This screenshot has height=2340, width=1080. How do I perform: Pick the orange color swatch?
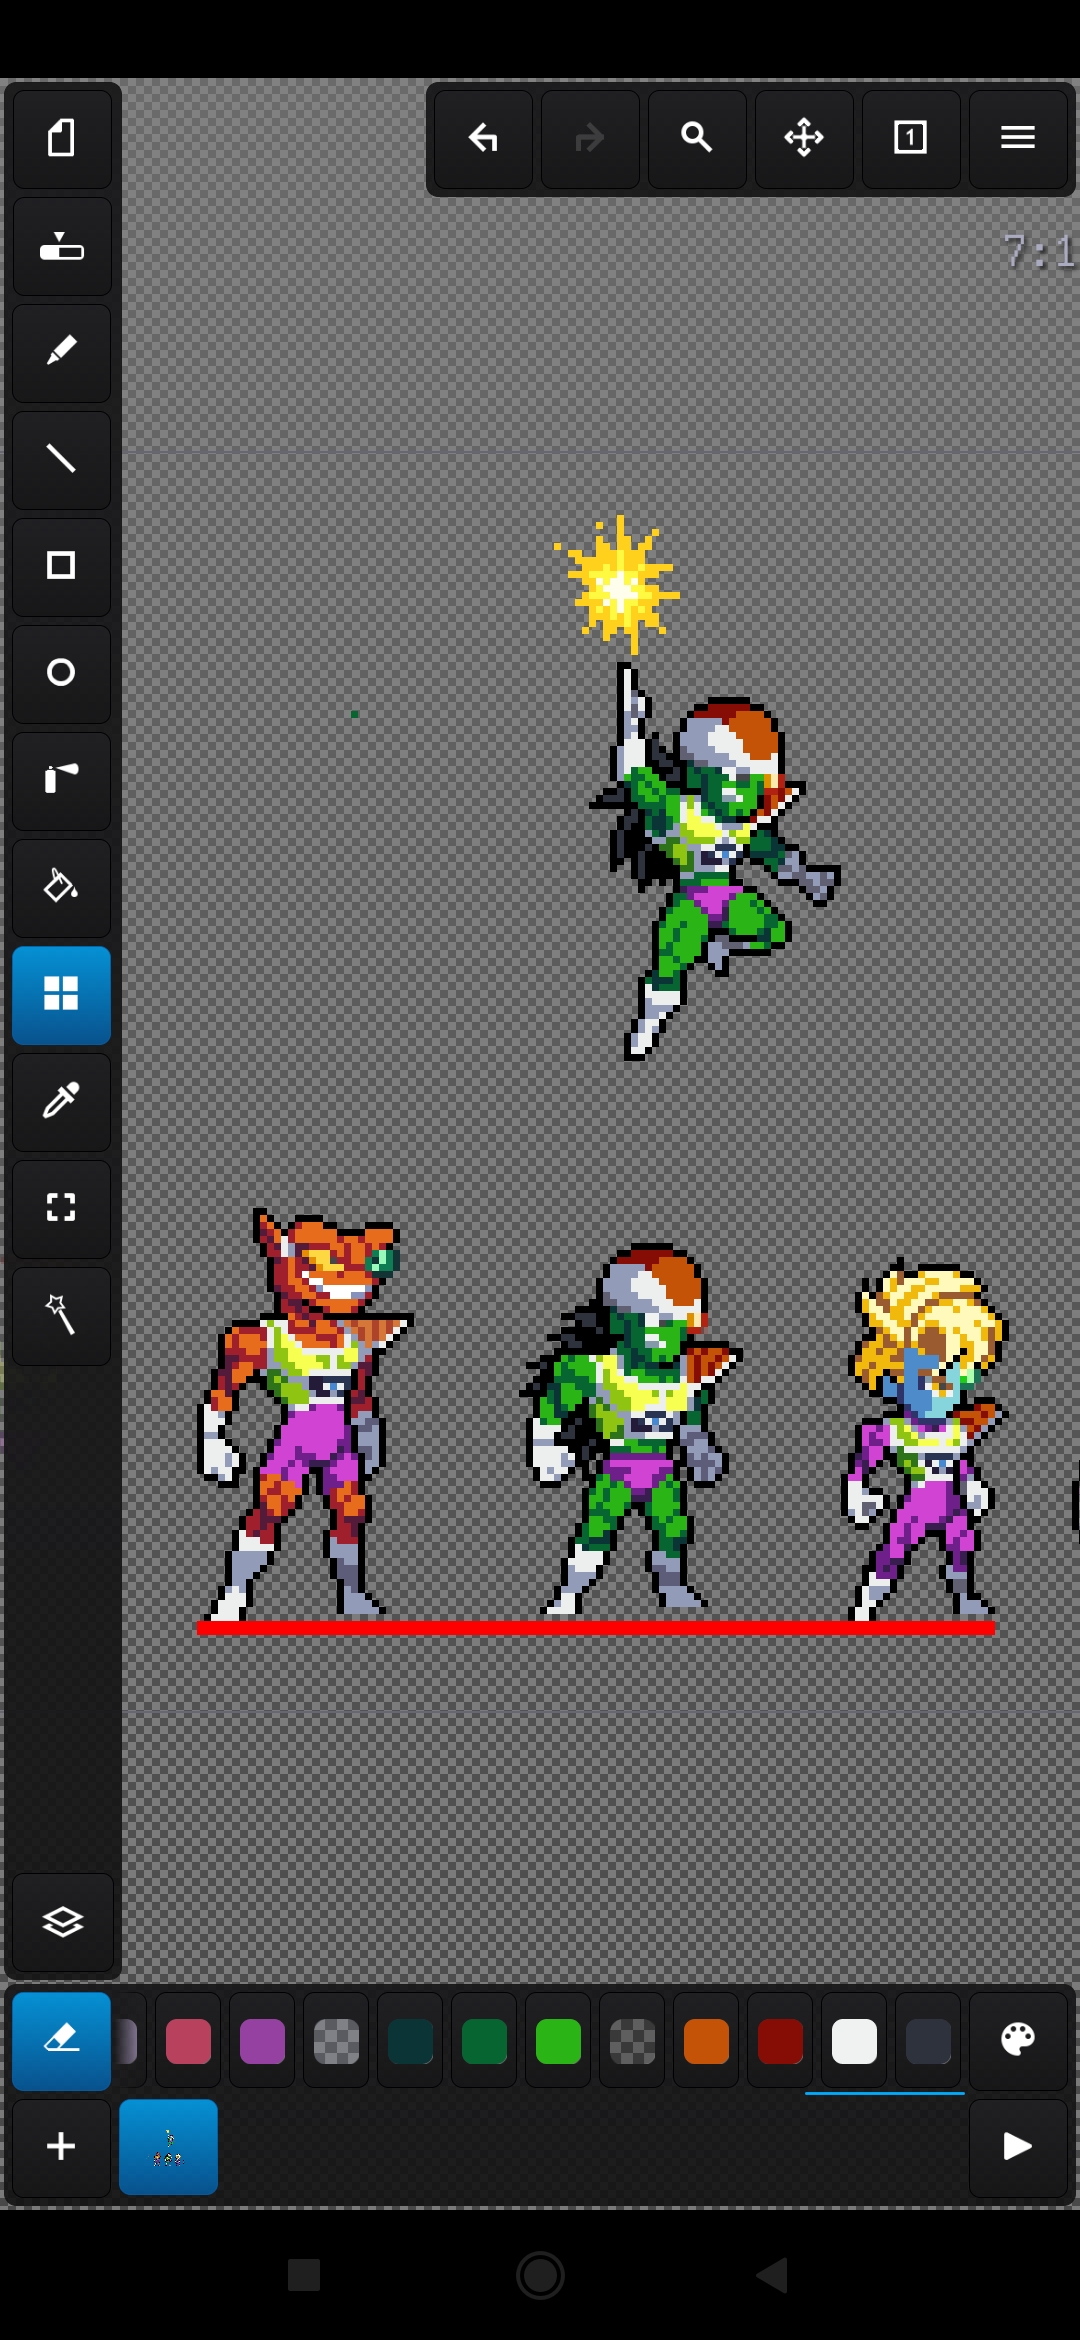pos(706,2041)
